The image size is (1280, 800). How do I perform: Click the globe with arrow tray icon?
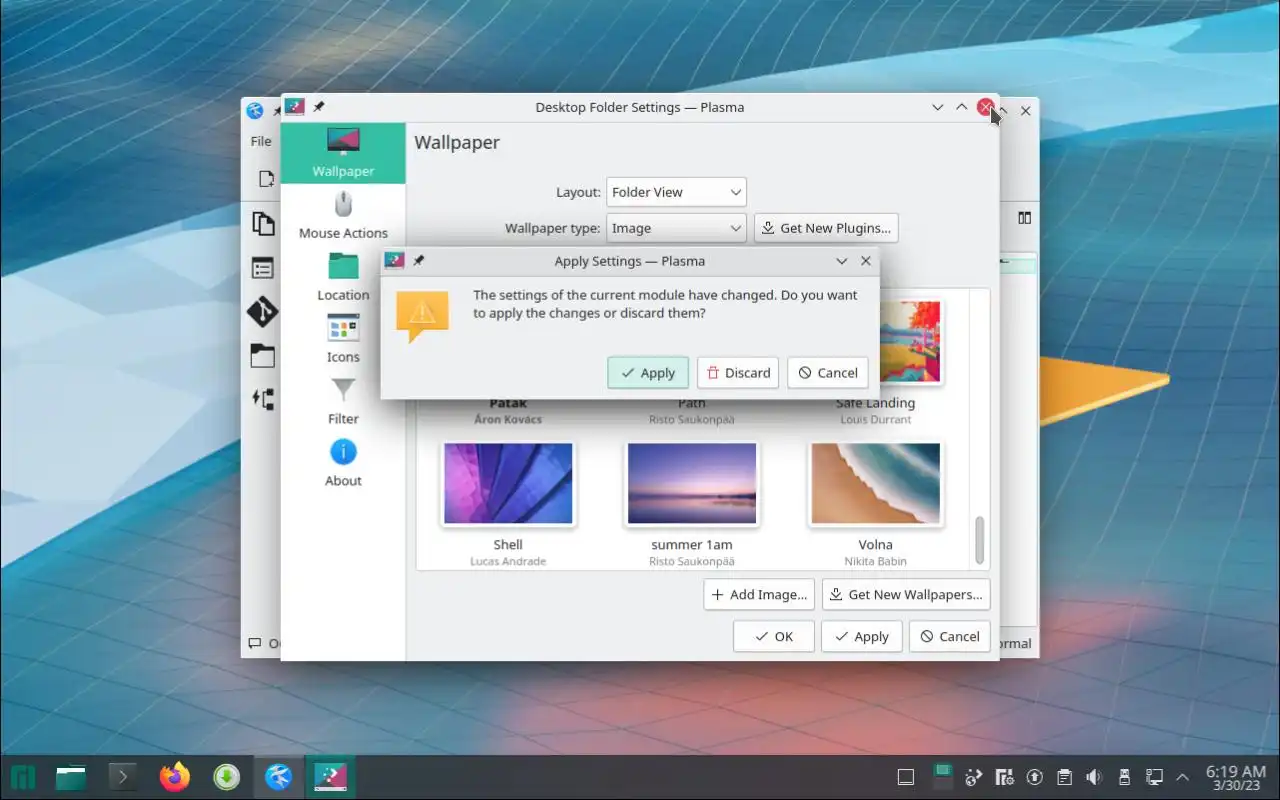974,777
